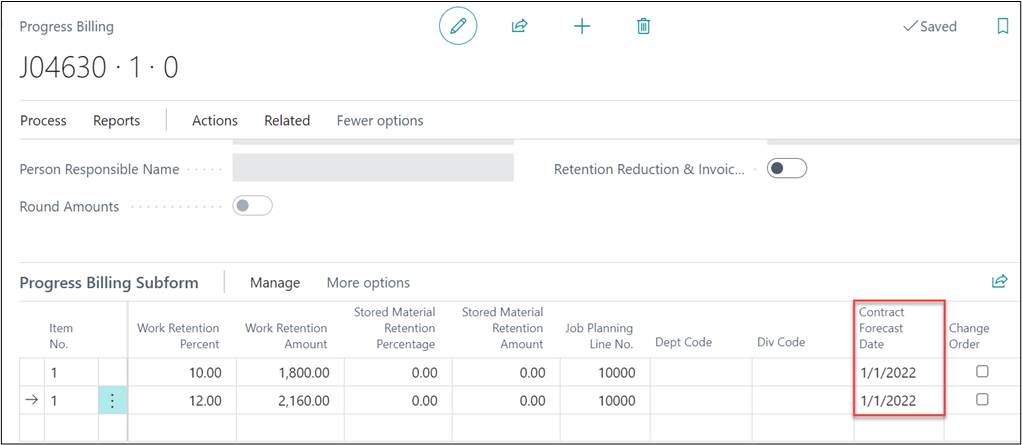Select Contract Forecast Date in first row

click(x=887, y=372)
